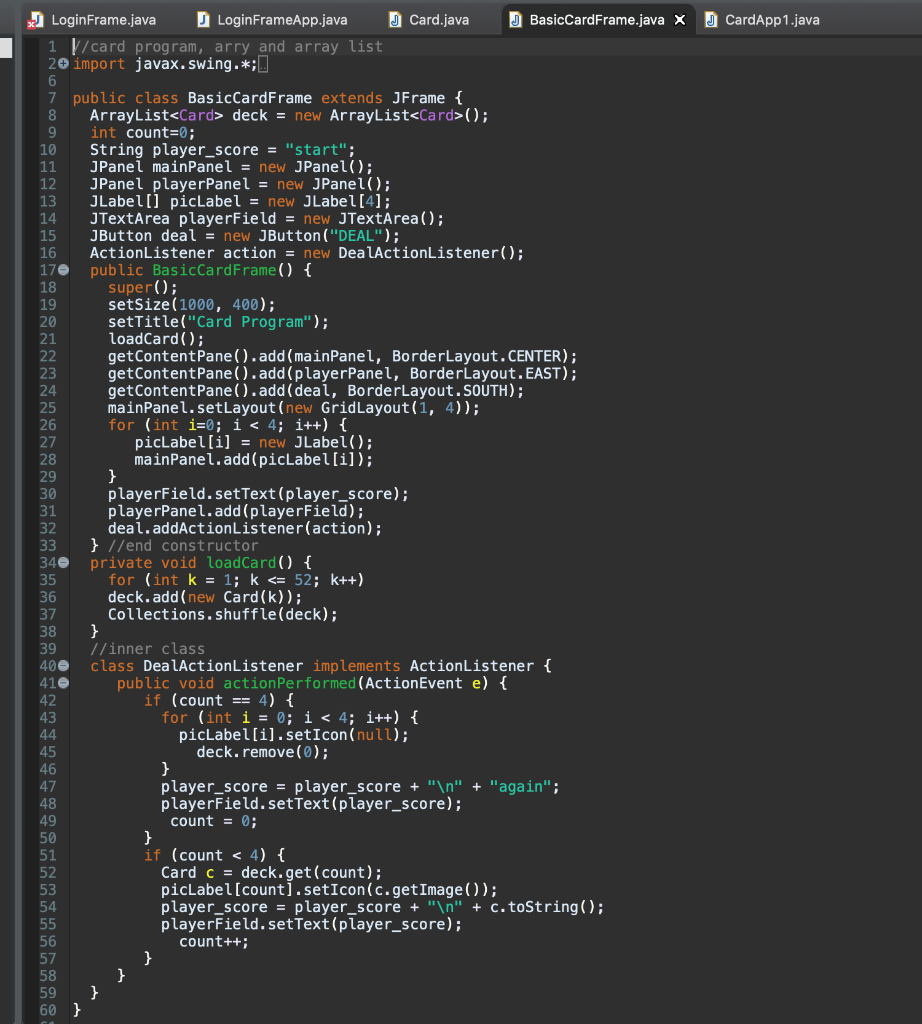
Task: Click the LoginFrame.java file icon with error
Action: [x=35, y=20]
